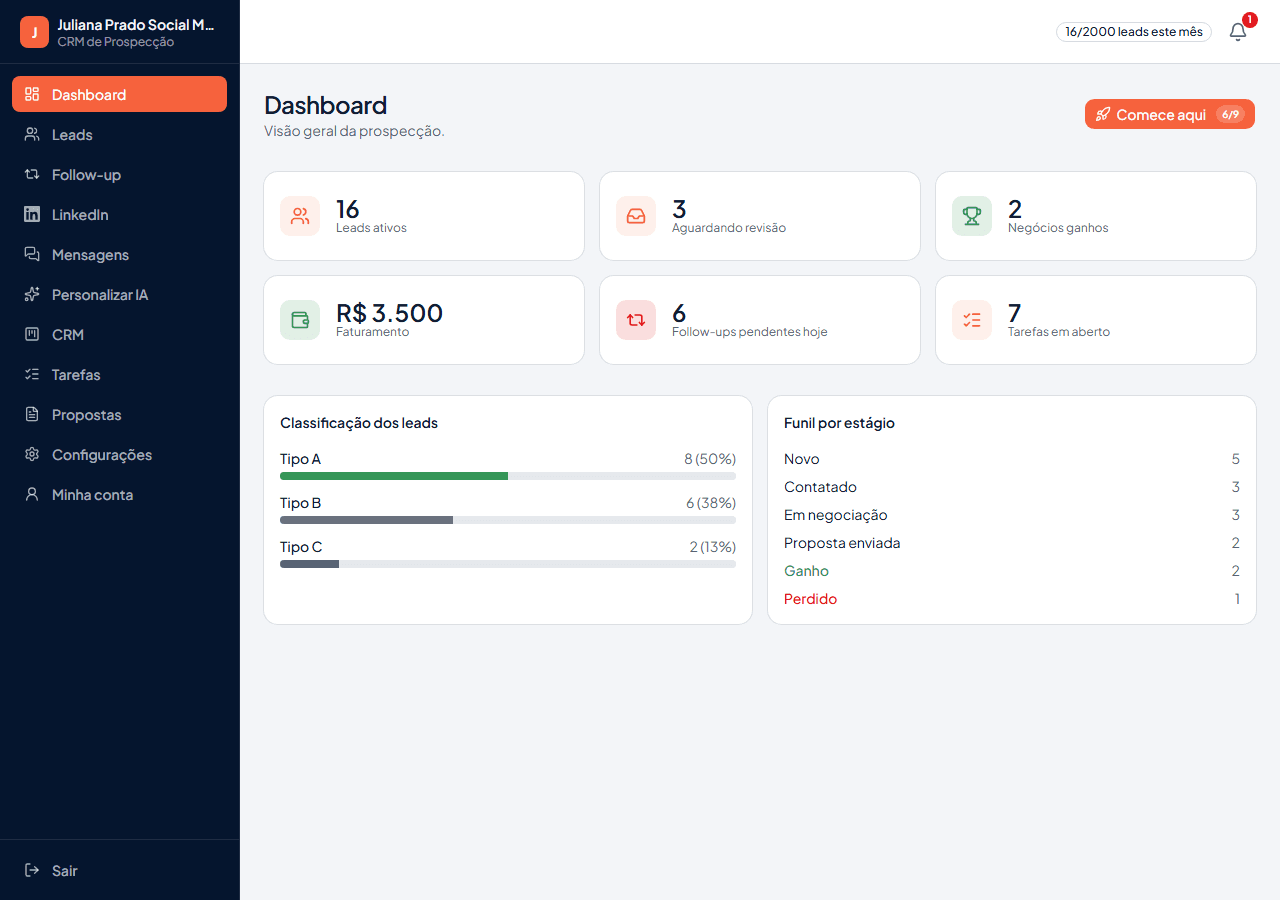
Task: Click the Novo funnel stage row
Action: point(1012,459)
